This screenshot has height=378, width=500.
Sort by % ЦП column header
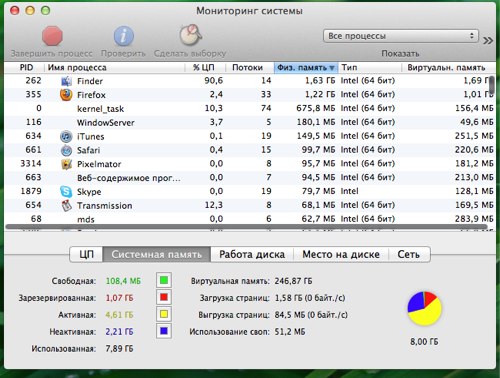205,68
